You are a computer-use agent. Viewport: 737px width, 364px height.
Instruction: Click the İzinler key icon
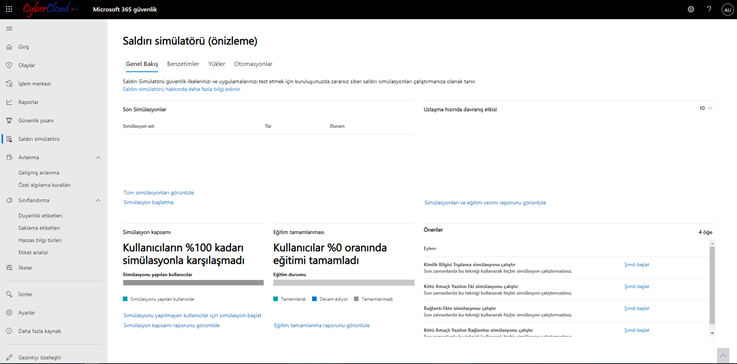9,294
